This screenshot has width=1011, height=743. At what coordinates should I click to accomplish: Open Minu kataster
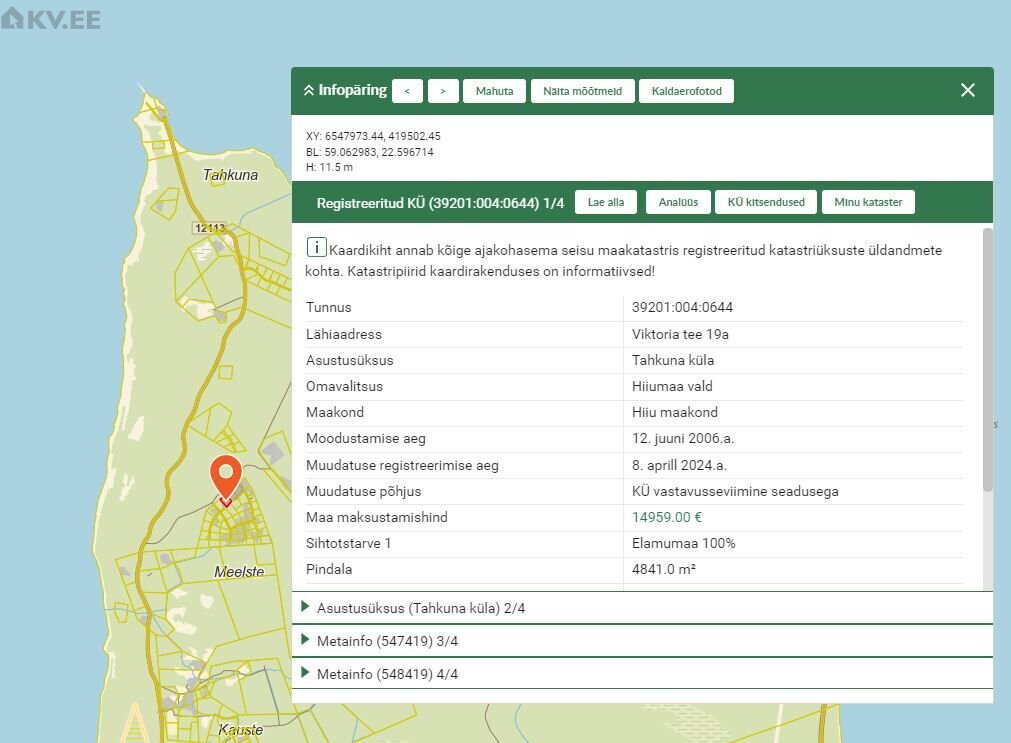[x=868, y=202]
